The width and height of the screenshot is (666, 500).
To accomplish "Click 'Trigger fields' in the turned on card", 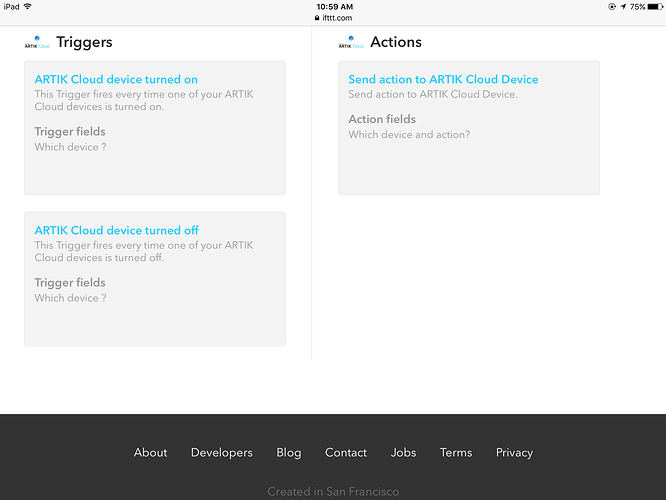I will (x=70, y=132).
